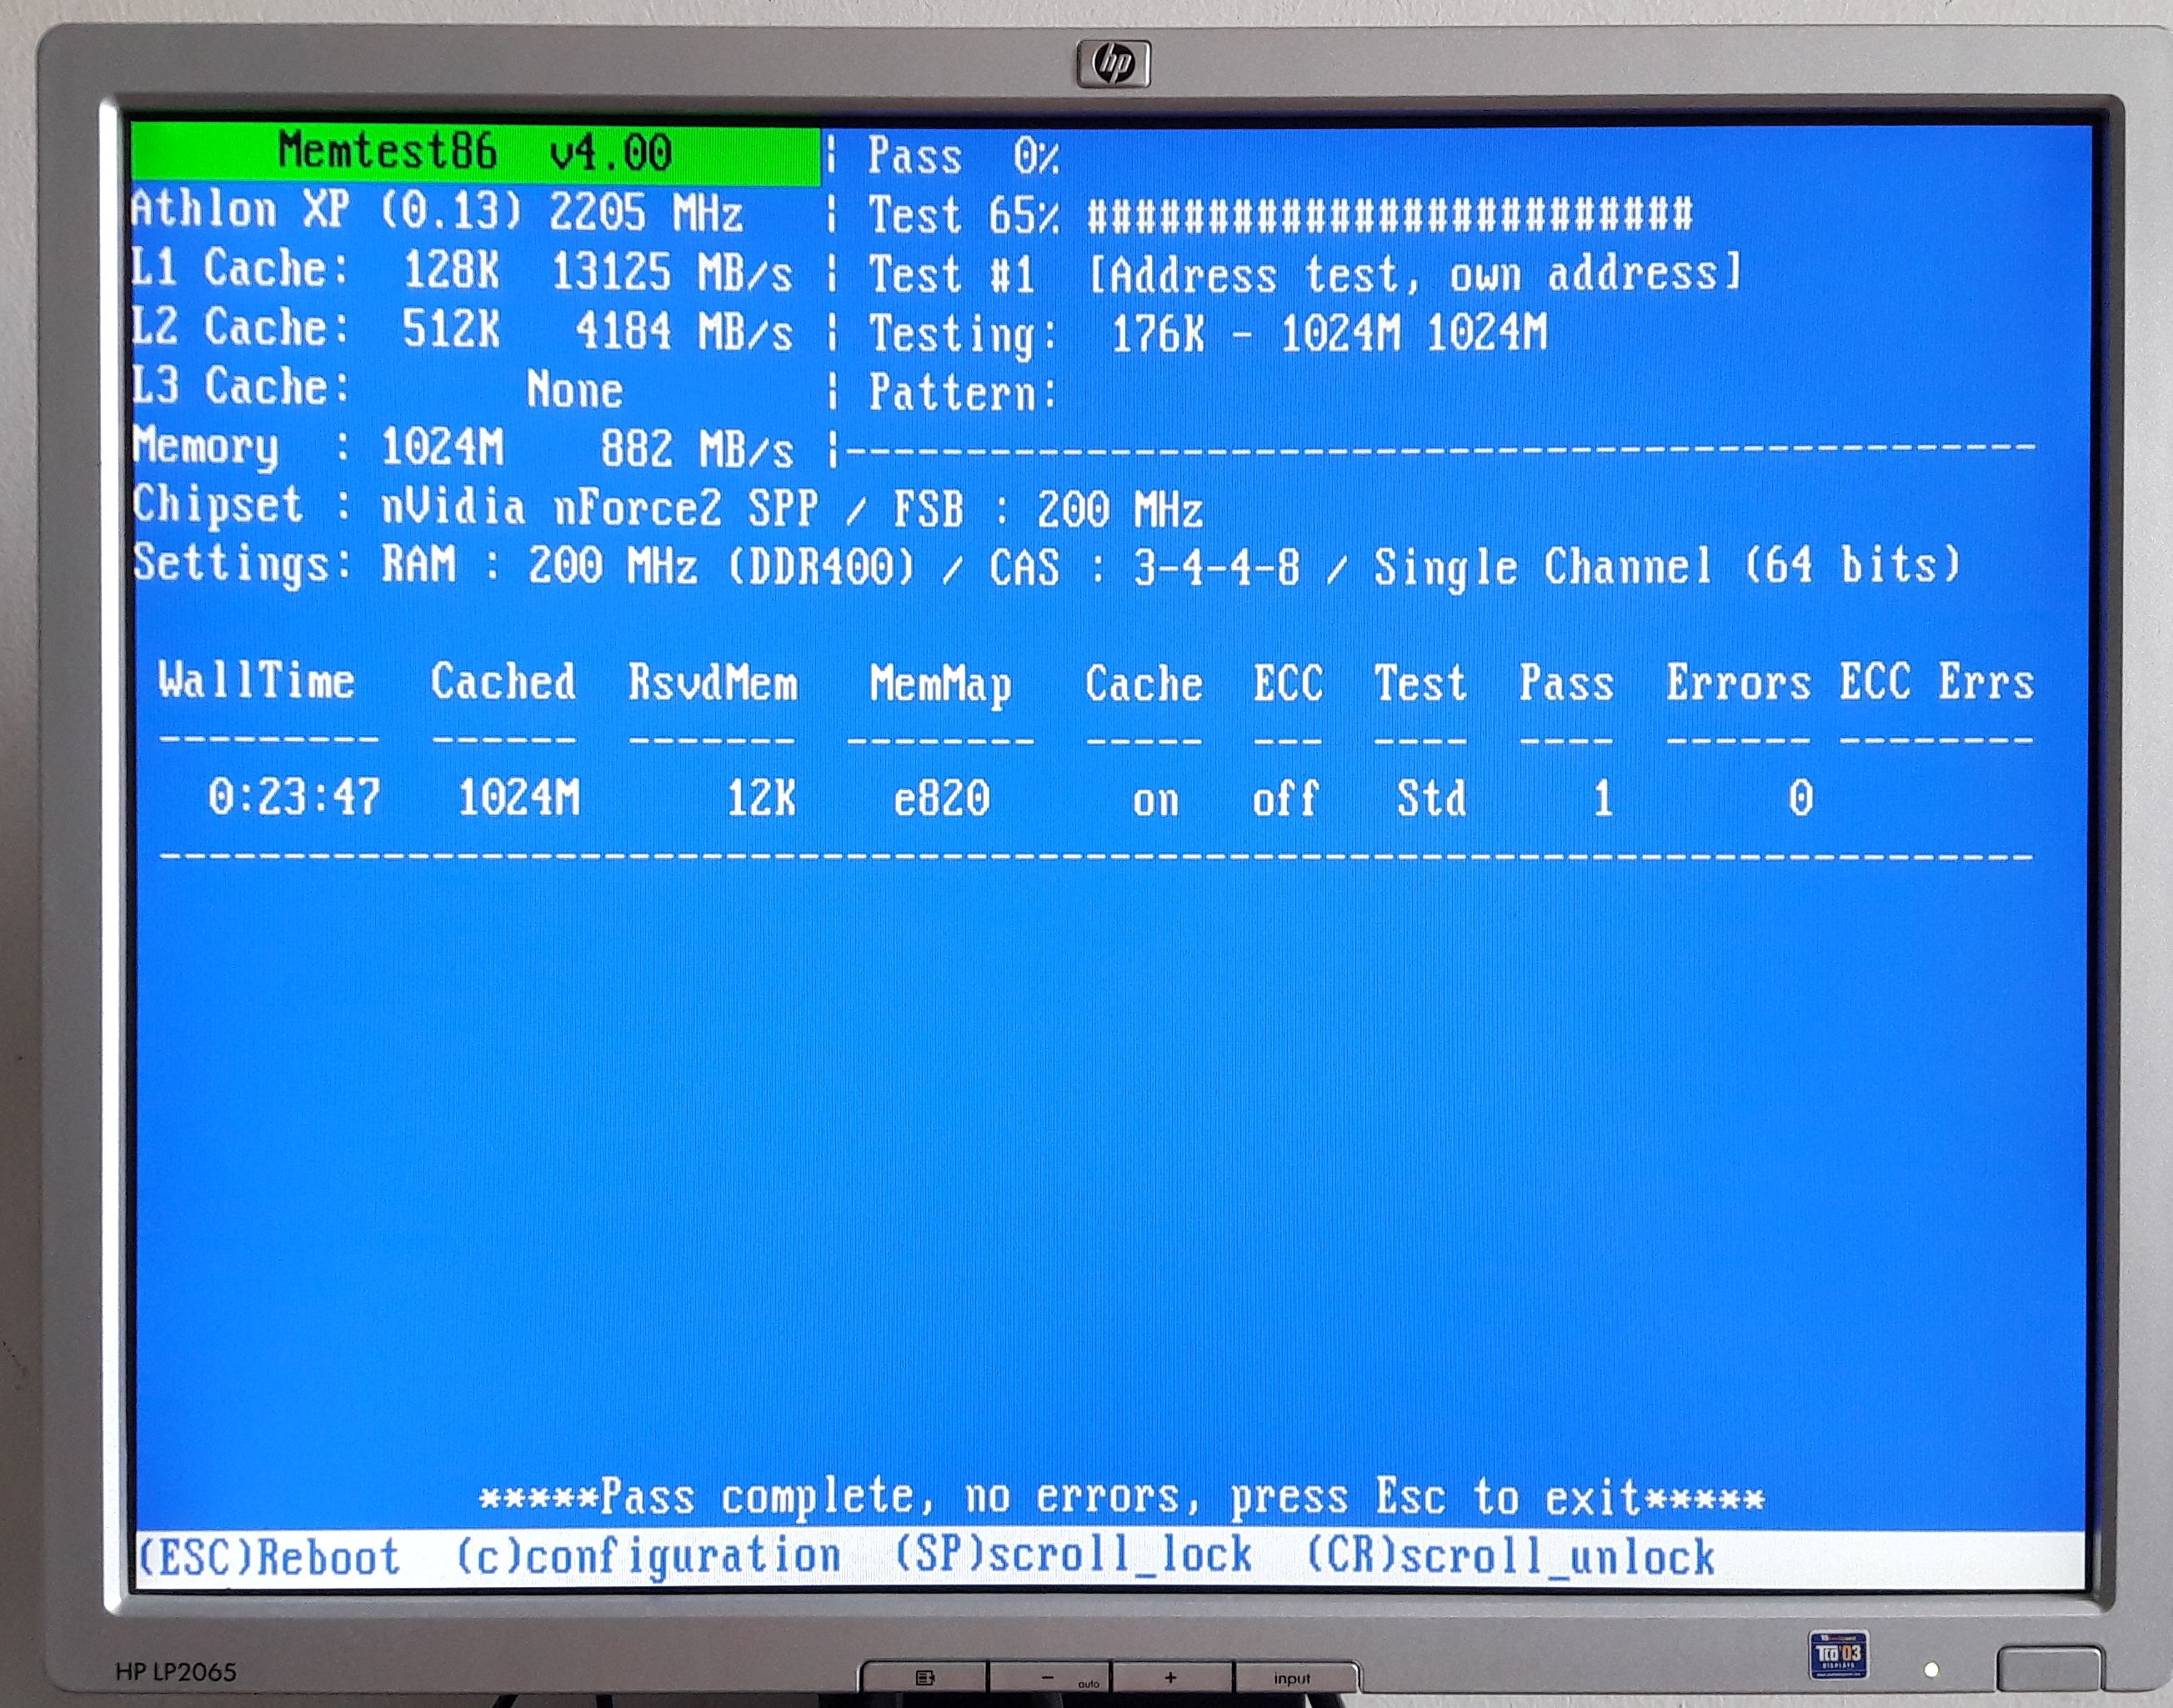Image resolution: width=2173 pixels, height=1708 pixels.
Task: Click the Single Channel (64 bits) text
Action: click(x=1667, y=566)
